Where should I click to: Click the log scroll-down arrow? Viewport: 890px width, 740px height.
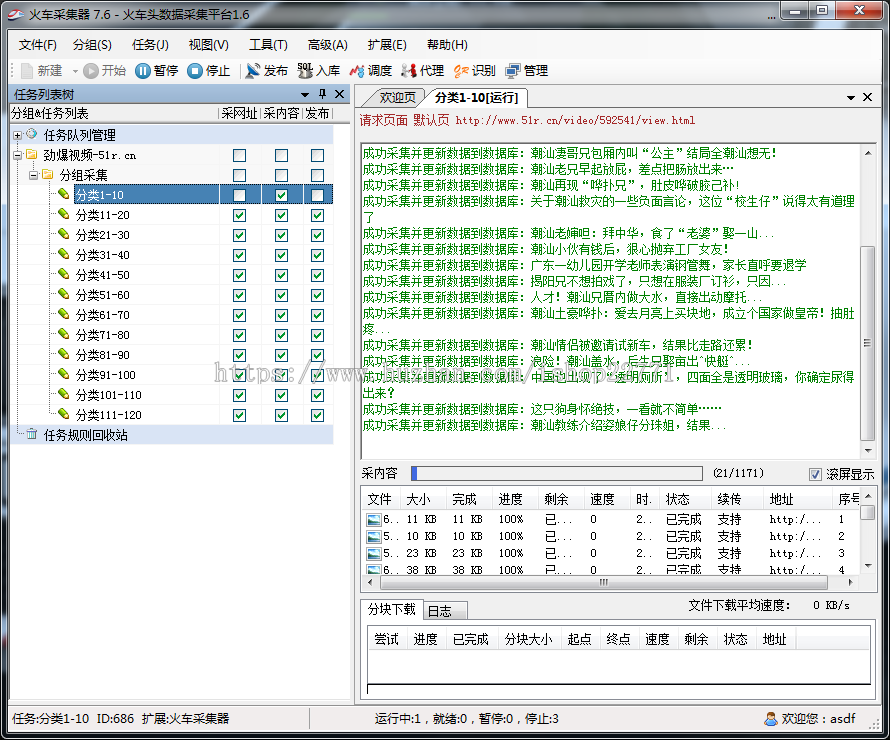(868, 451)
